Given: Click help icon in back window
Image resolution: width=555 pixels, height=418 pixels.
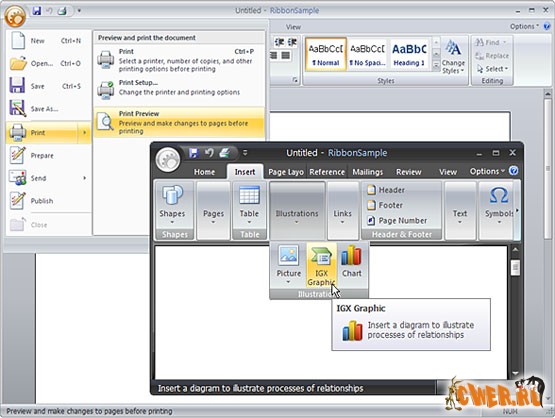Looking at the screenshot, I should click(547, 27).
